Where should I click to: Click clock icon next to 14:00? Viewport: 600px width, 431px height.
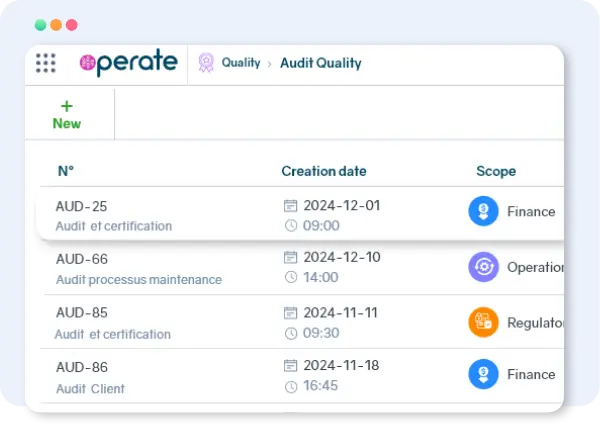291,277
